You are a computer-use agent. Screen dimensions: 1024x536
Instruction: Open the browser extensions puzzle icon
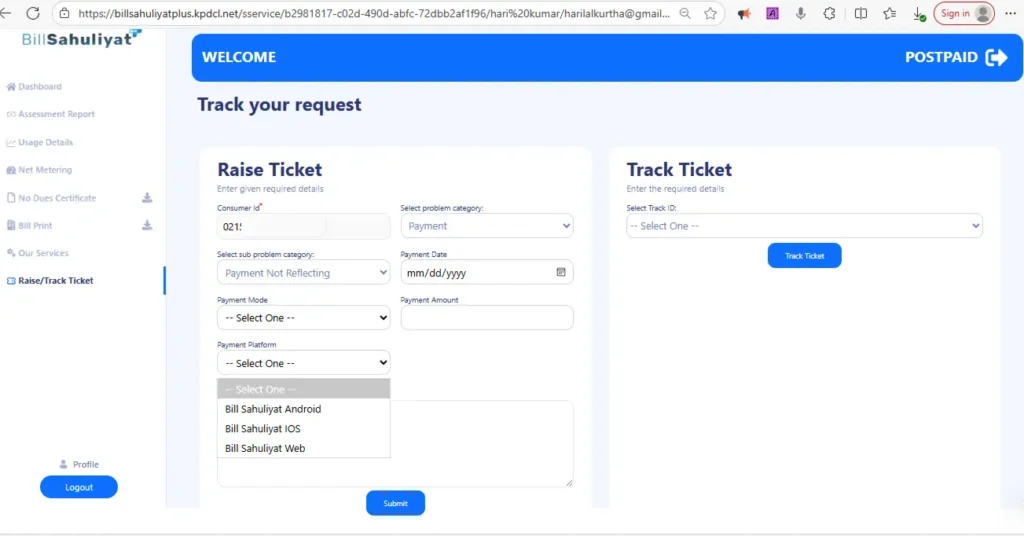point(829,14)
